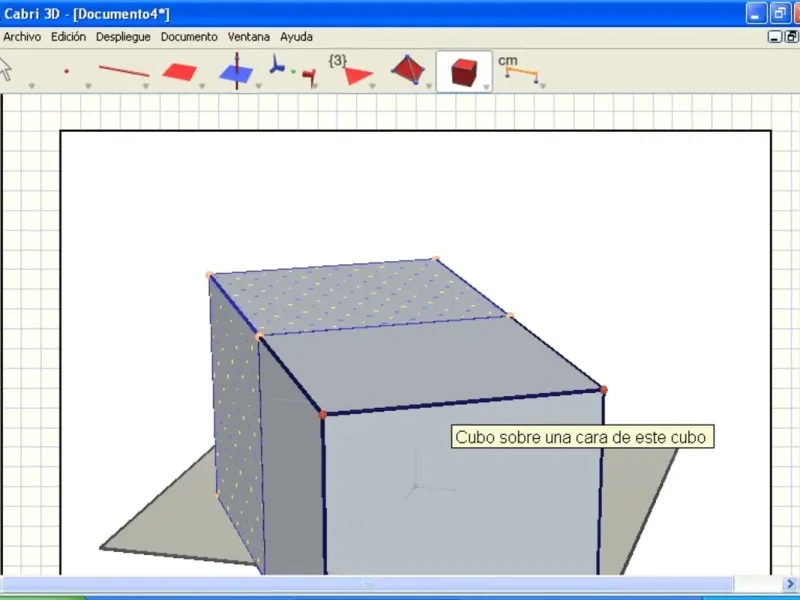Select the tetrahedron polyhedron tool
Screen dimensions: 800x600
tap(408, 69)
